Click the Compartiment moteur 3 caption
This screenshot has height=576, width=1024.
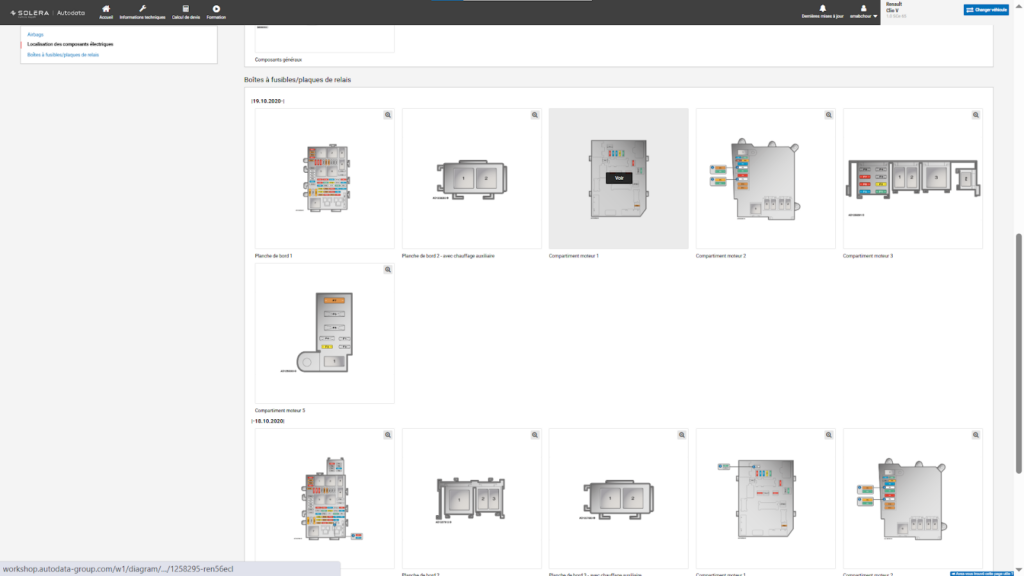point(867,256)
